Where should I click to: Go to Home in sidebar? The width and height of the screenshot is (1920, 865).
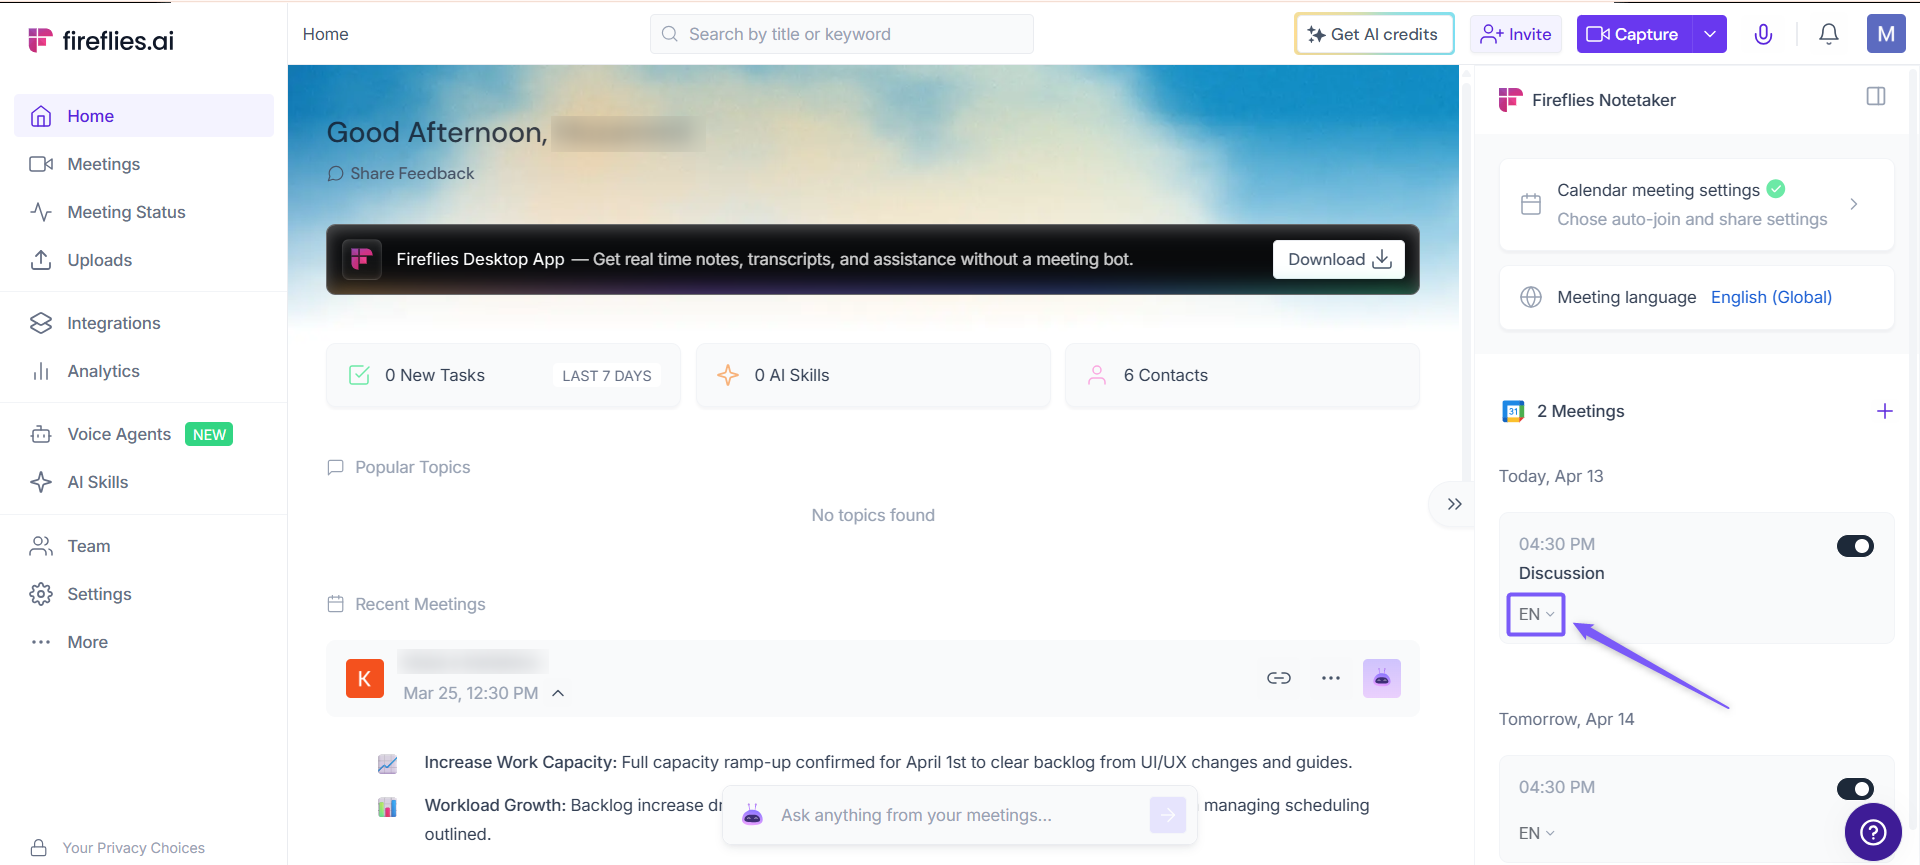tap(144, 116)
